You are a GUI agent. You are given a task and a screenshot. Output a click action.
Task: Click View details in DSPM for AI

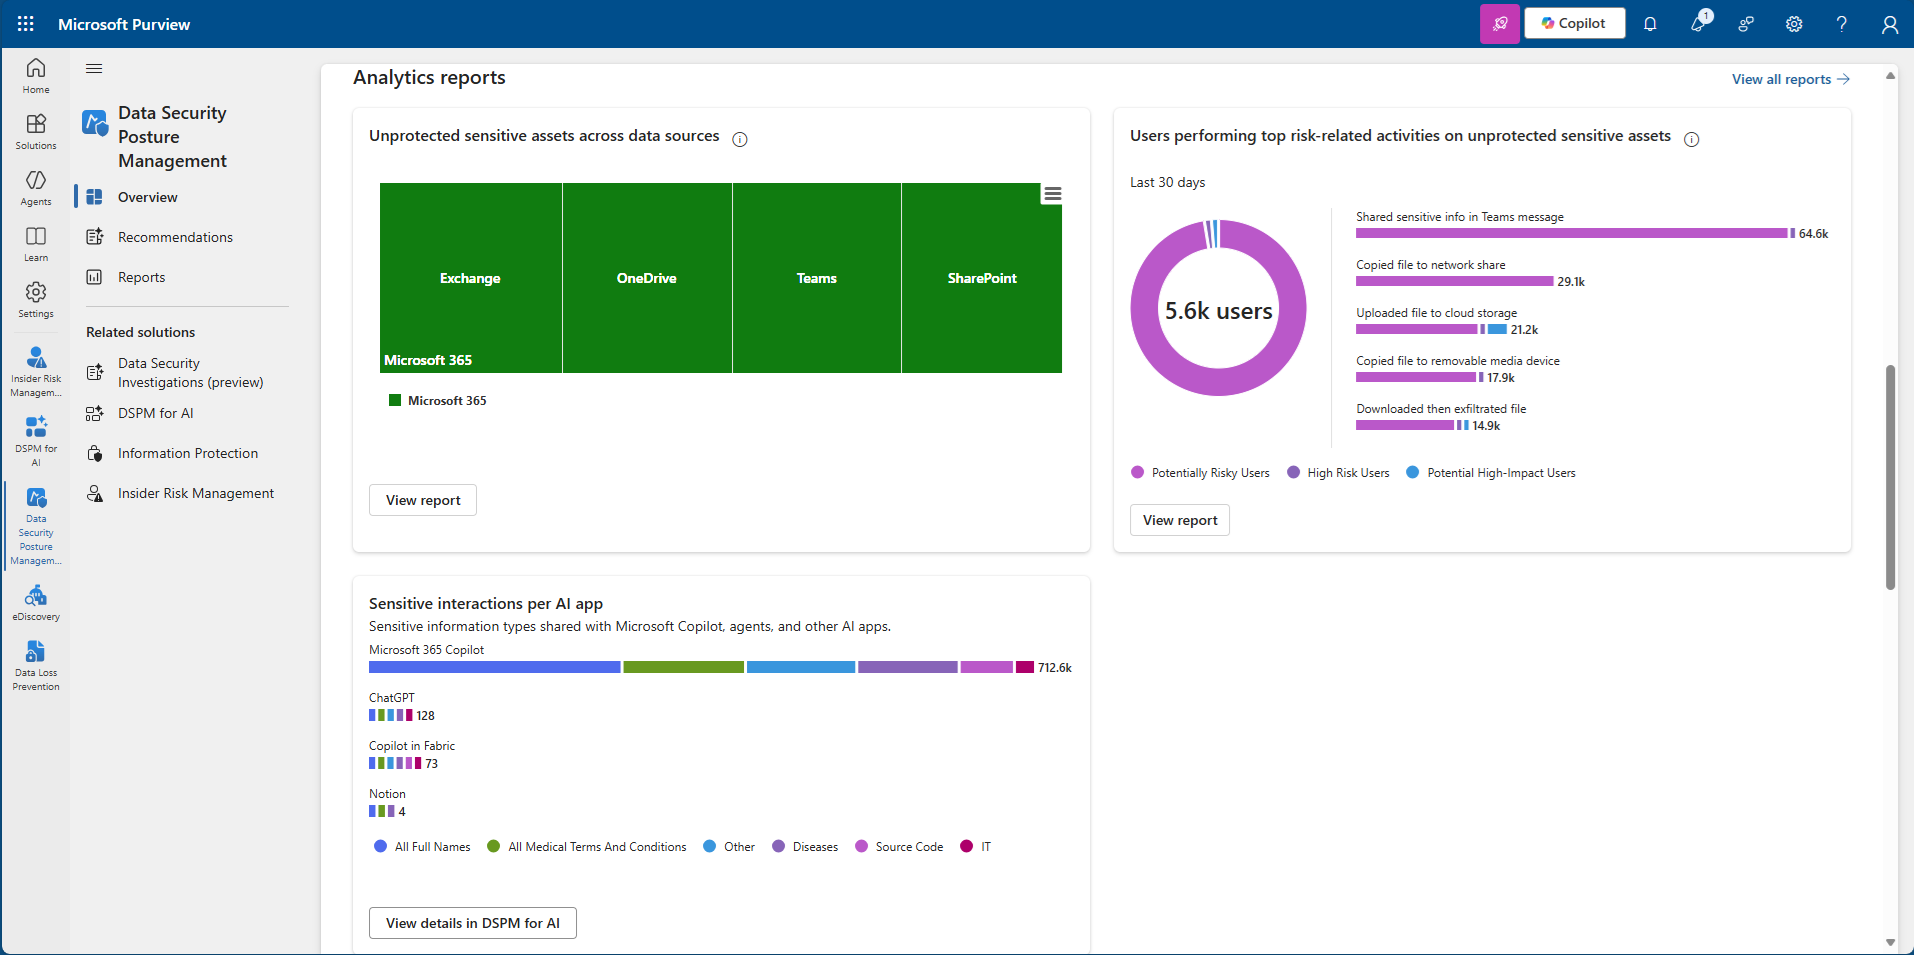(473, 923)
